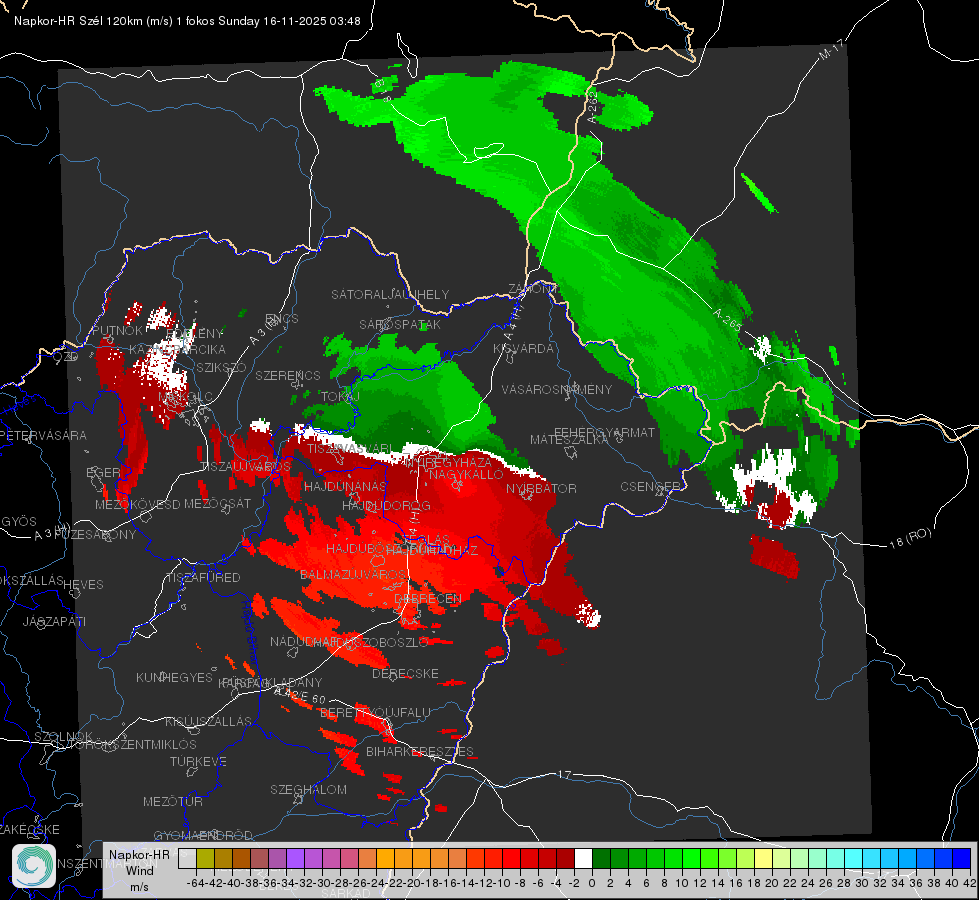Select the NAGYKALLO label
This screenshot has width=979, height=900.
[466, 475]
